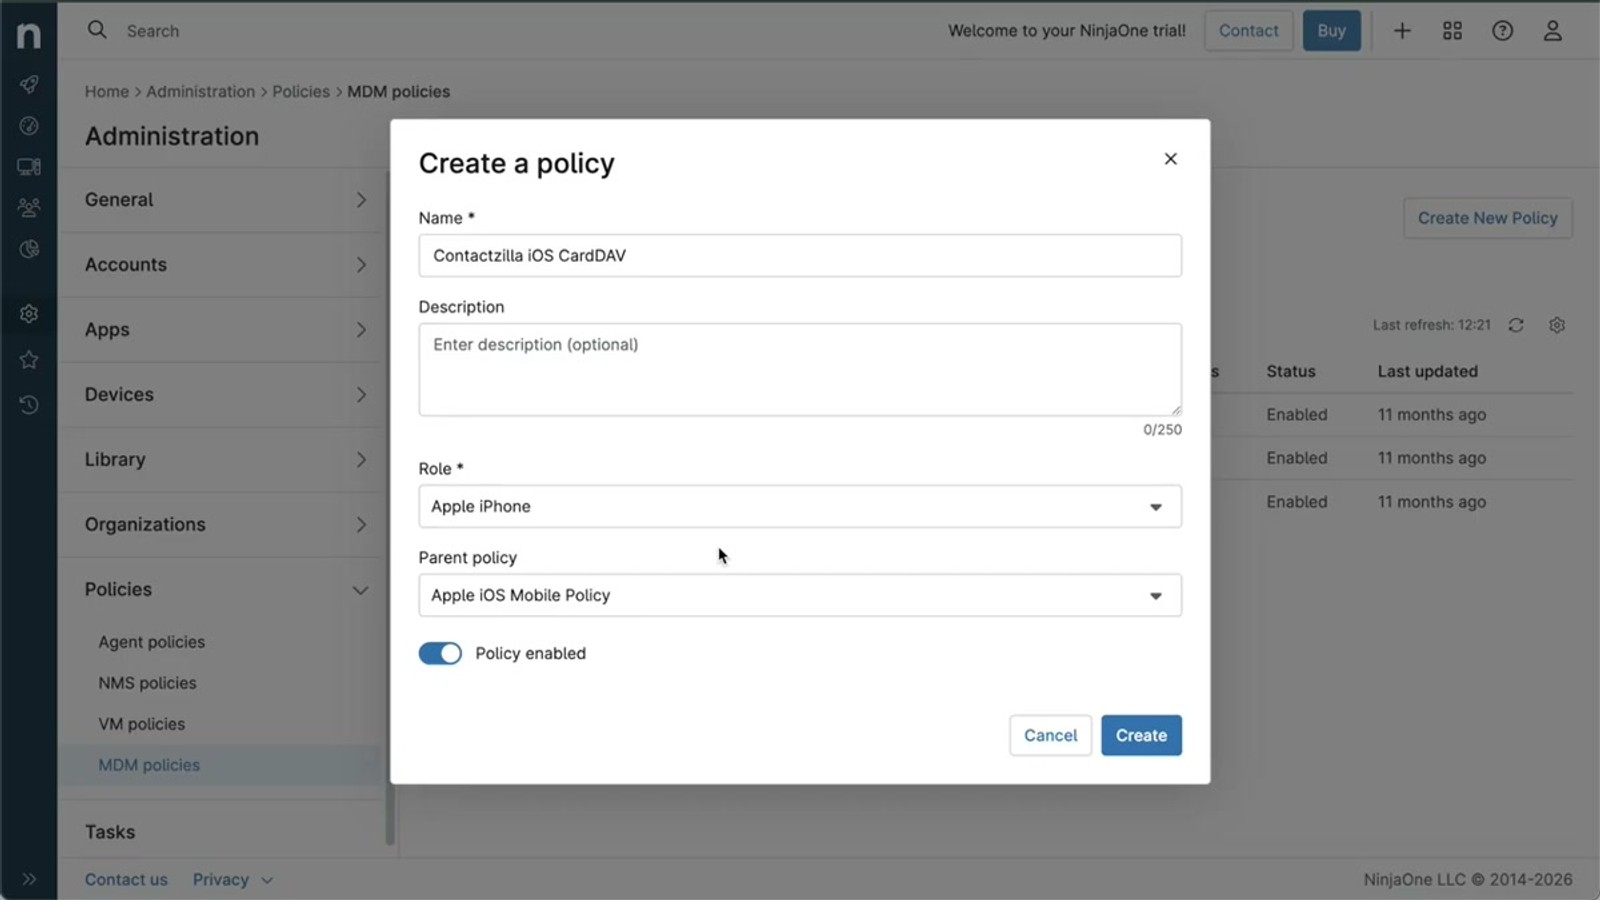Open the Administration gear sidebar icon
Viewport: 1600px width, 900px height.
29,314
